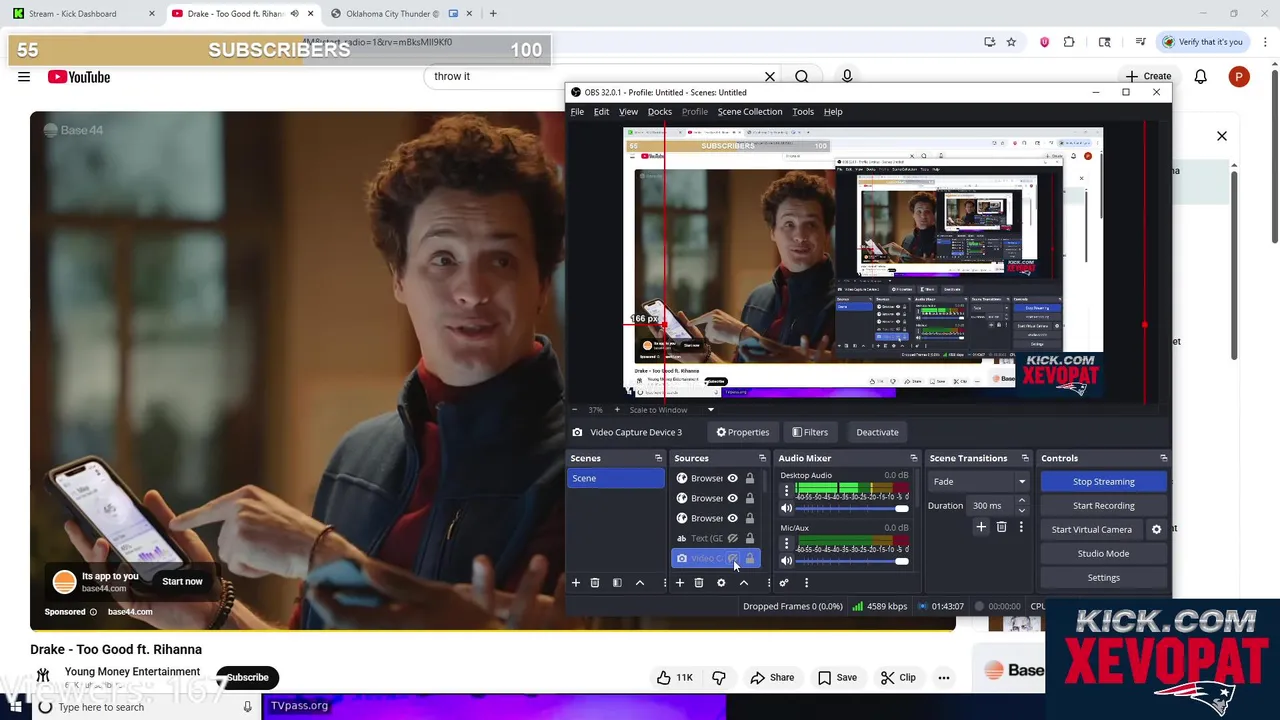Image resolution: width=1280 pixels, height=720 pixels.
Task: Start YouTube voice search with microphone
Action: tap(847, 77)
